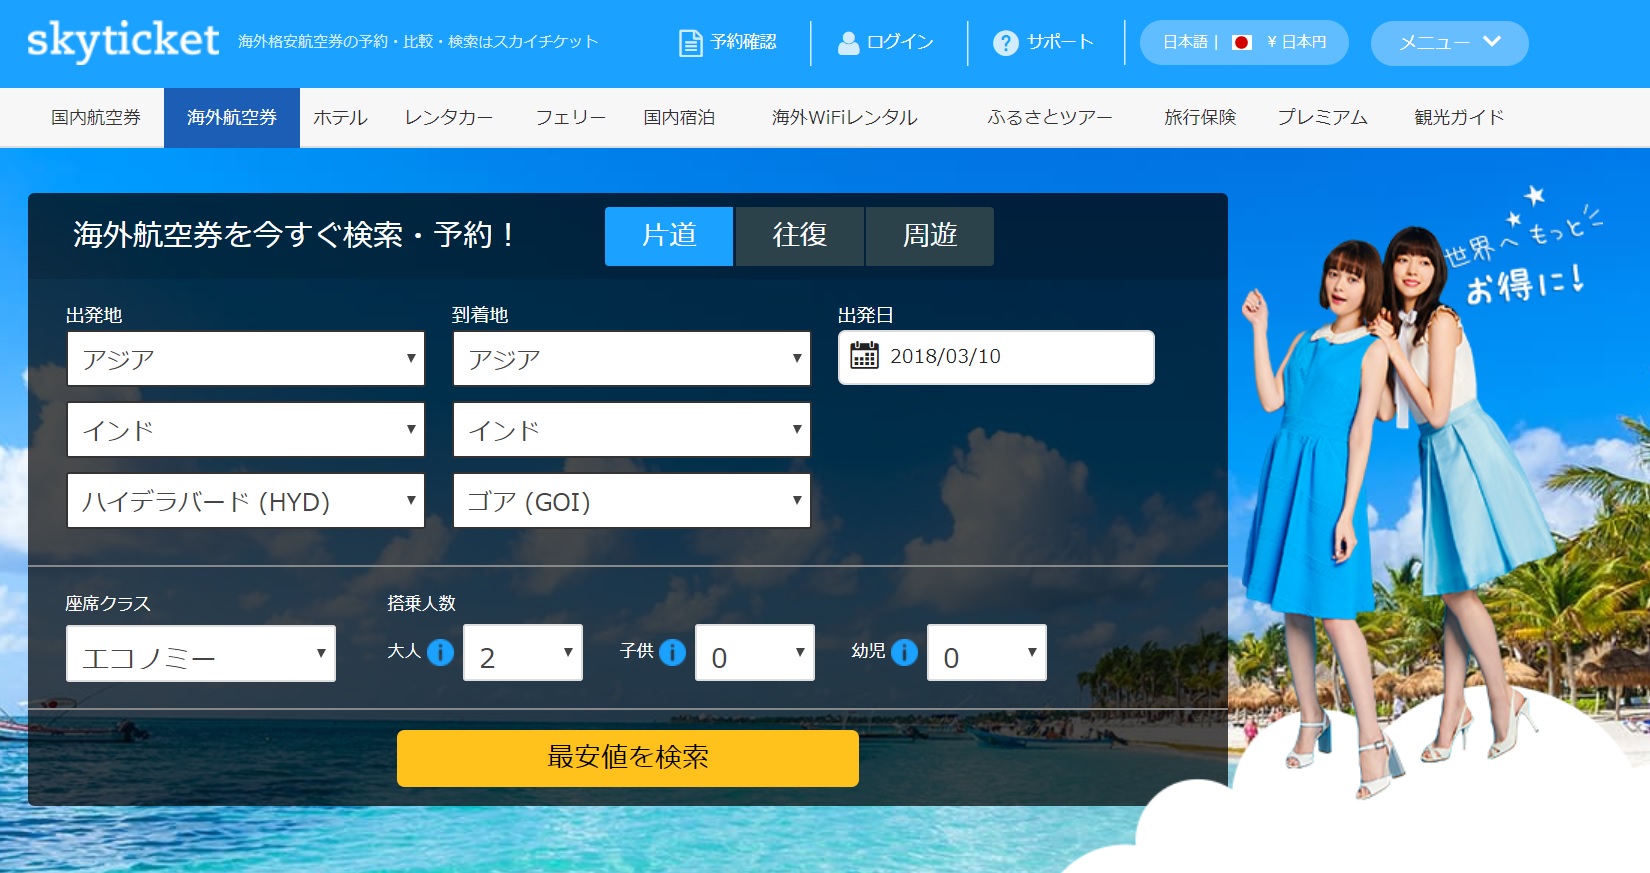Click the skyticket logo
Viewport: 1650px width, 873px height.
[122, 41]
